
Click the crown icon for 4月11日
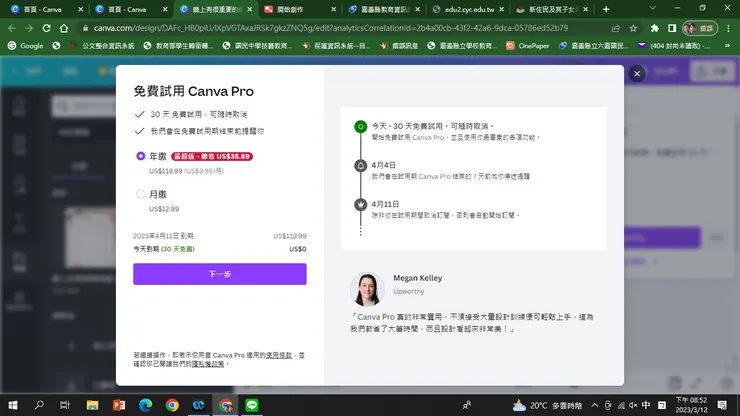[x=361, y=204]
